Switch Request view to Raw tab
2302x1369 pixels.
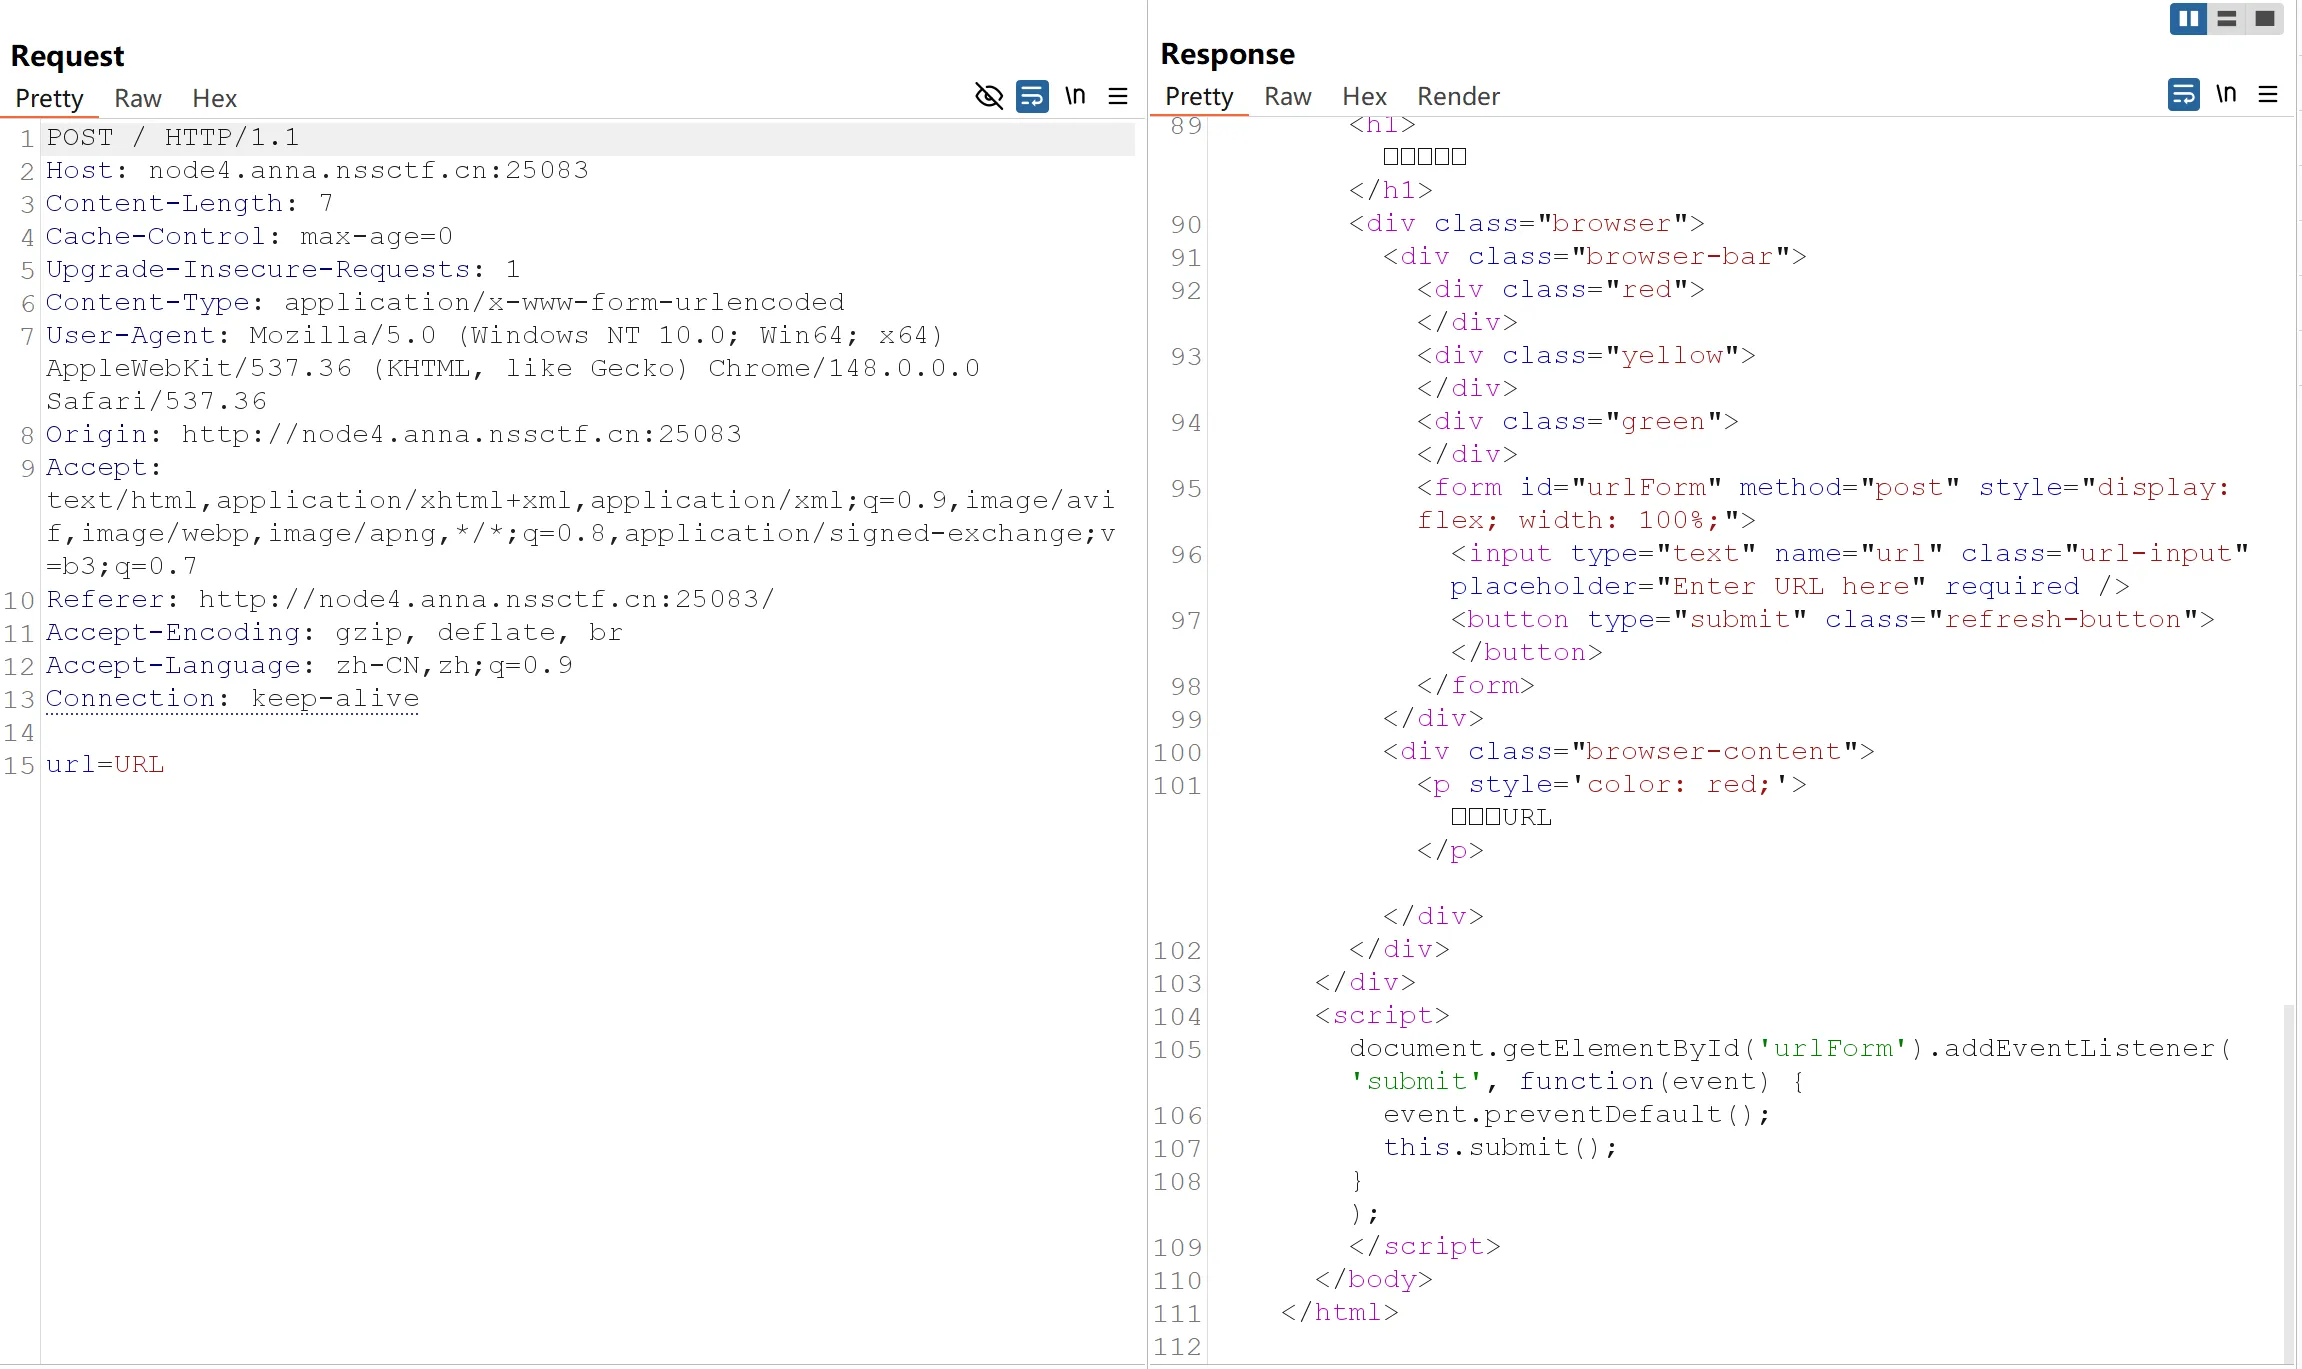[x=137, y=98]
